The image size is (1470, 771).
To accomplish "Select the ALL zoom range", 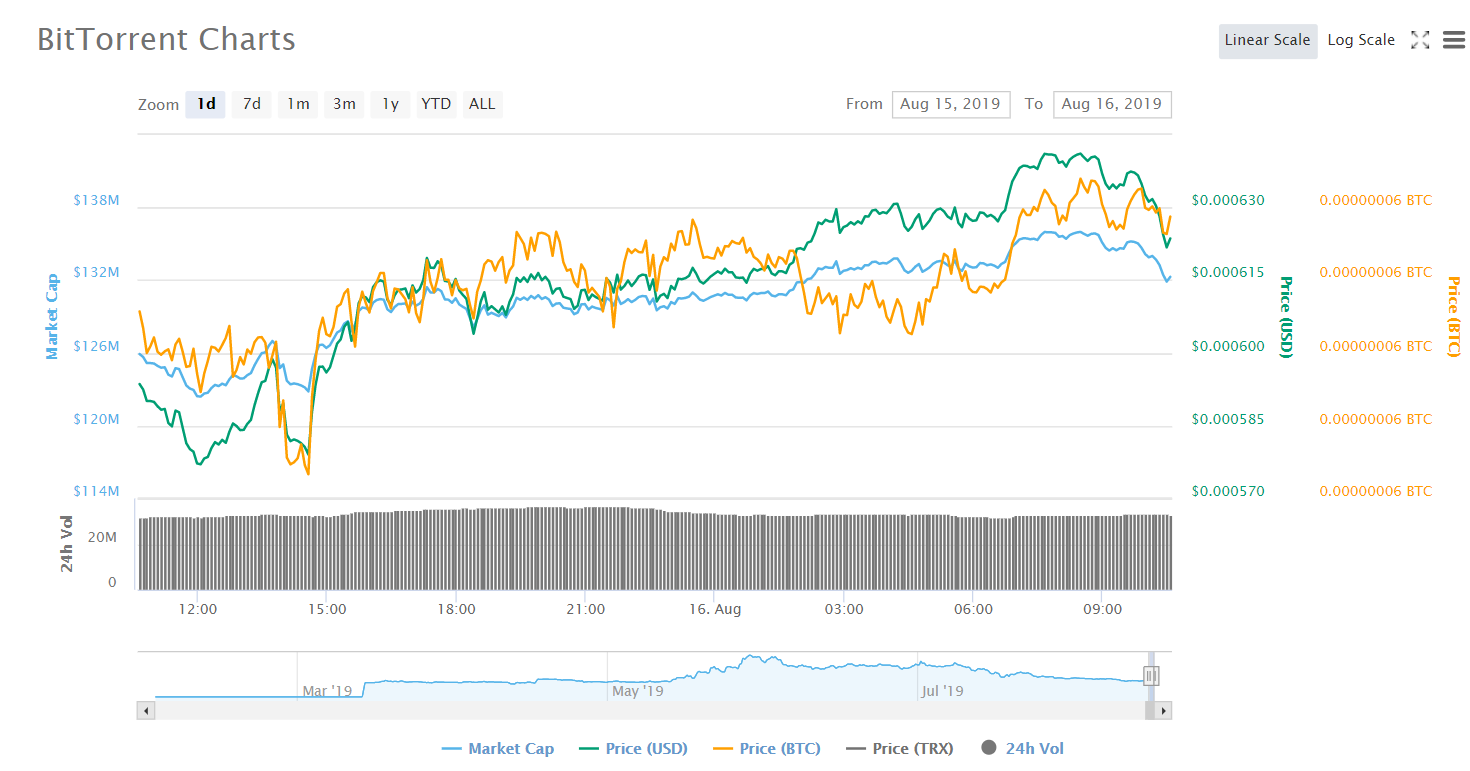I will point(482,104).
